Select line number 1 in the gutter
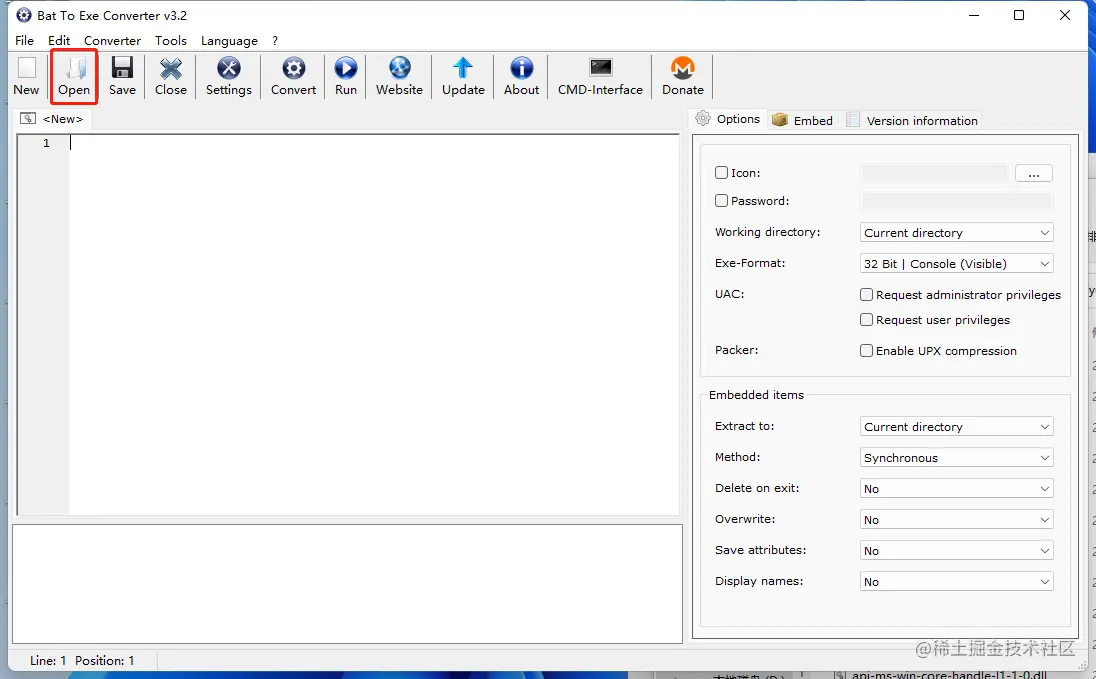The width and height of the screenshot is (1096, 679). 46,143
